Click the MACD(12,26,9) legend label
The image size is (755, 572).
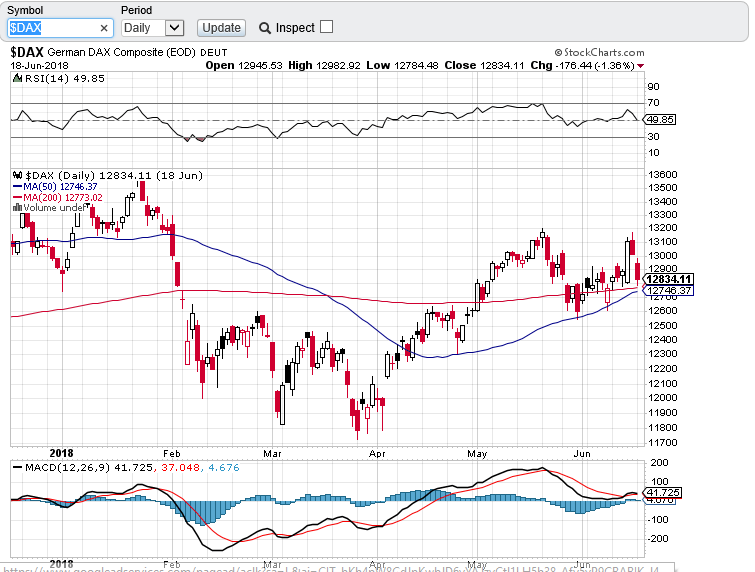tap(68, 468)
